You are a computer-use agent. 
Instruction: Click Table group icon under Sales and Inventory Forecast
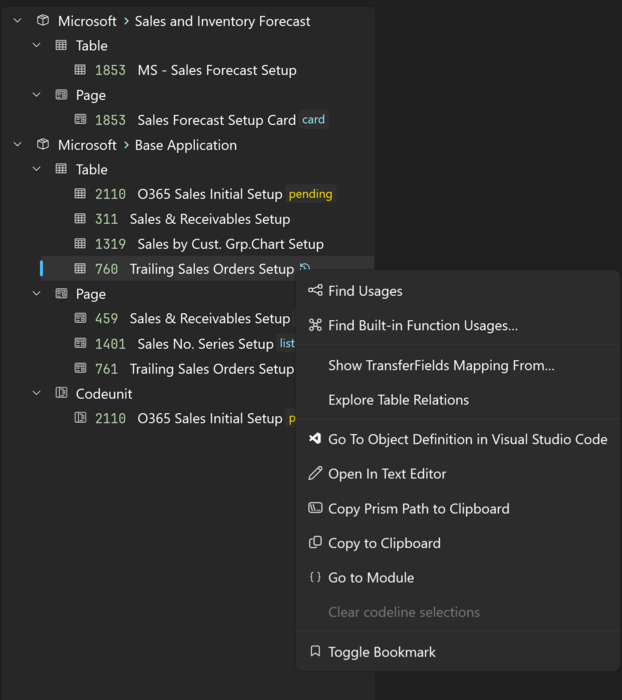(x=61, y=45)
